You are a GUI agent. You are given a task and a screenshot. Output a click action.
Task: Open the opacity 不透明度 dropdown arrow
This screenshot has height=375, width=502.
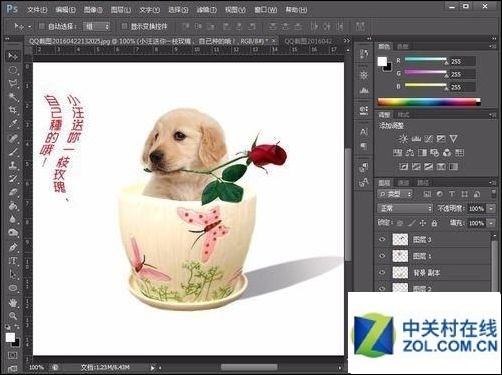point(491,208)
